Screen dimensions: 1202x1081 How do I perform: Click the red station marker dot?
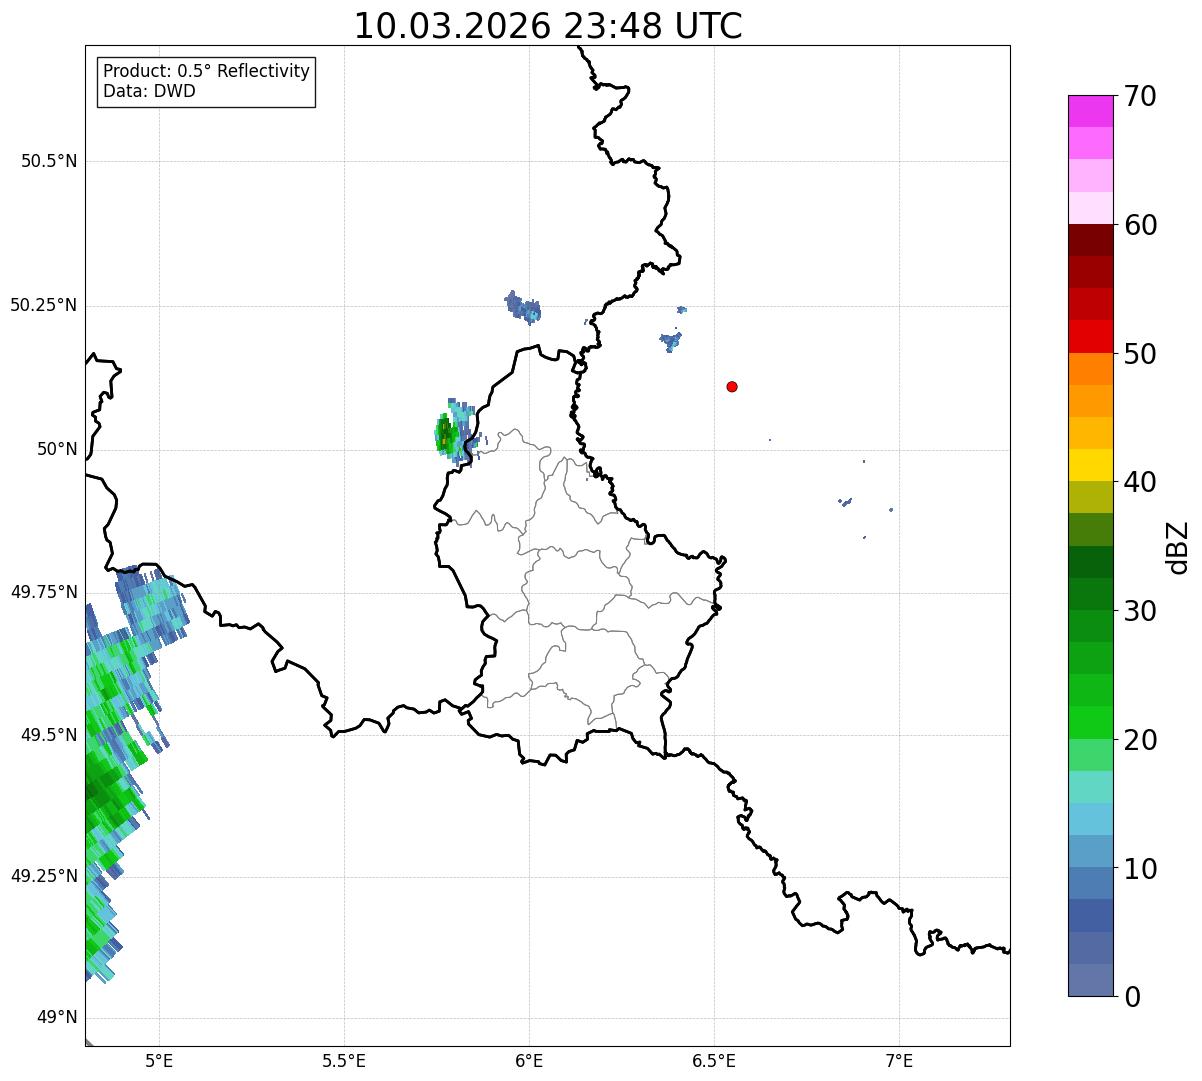click(x=732, y=387)
